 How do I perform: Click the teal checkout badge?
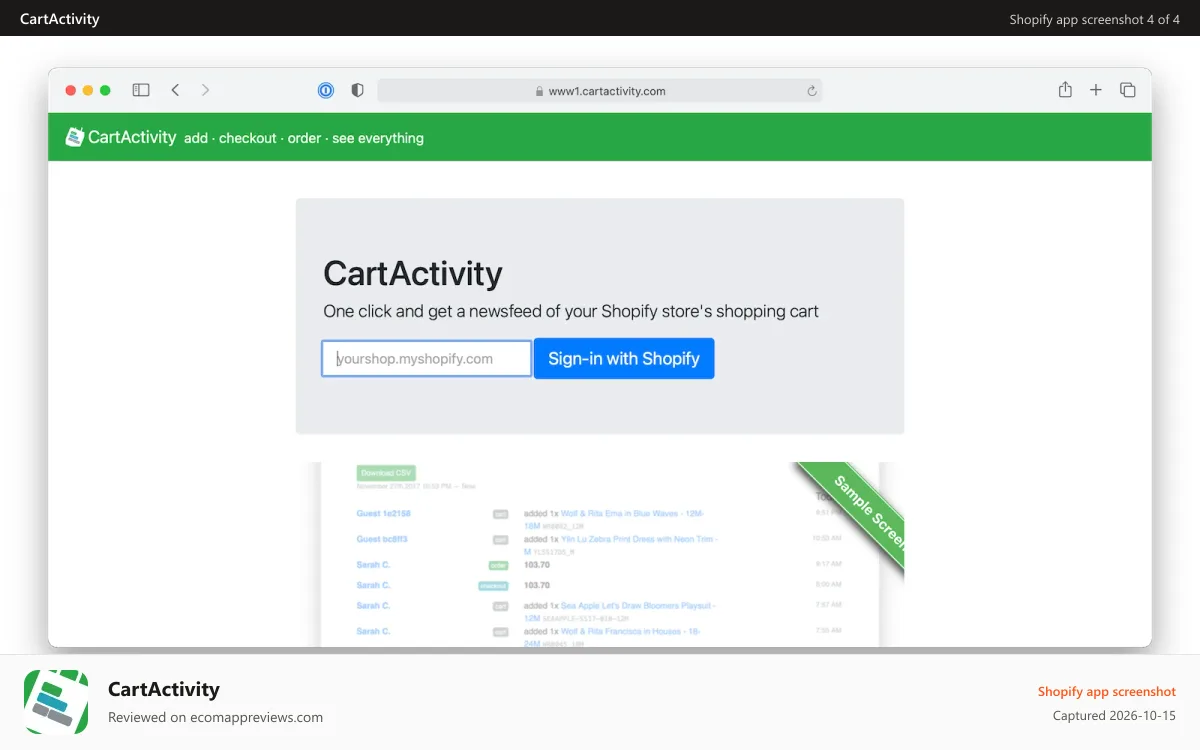pos(493,586)
